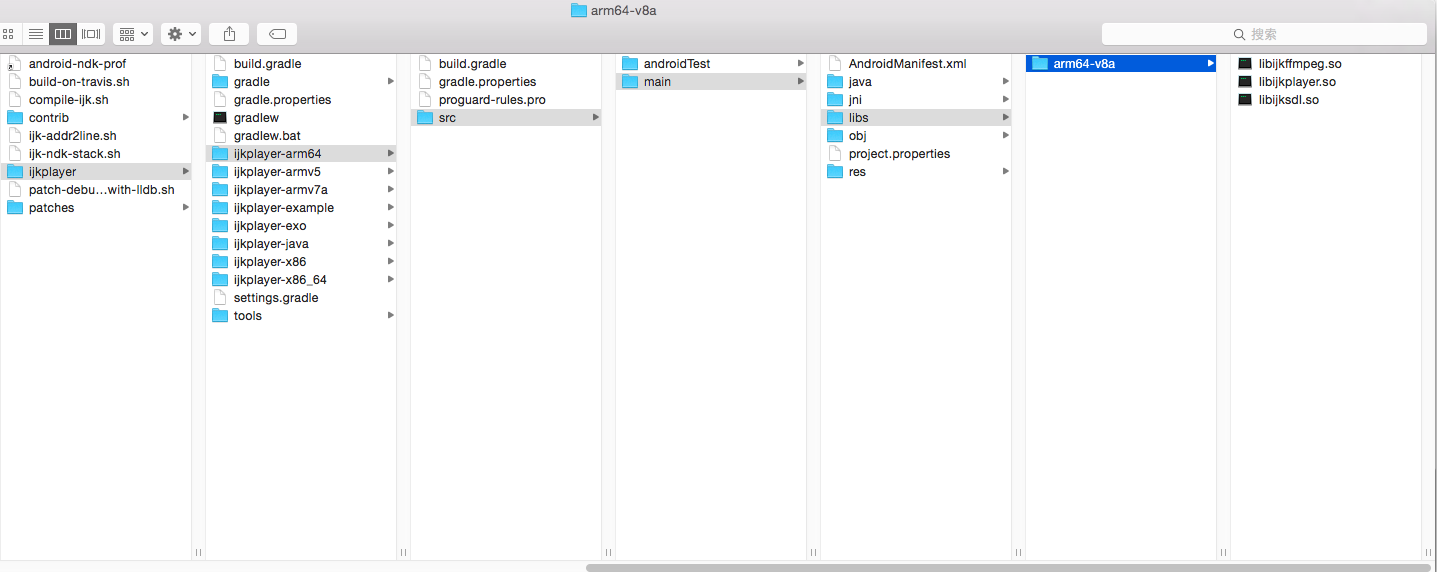Image resolution: width=1437 pixels, height=572 pixels.
Task: Open the tools folder icon
Action: tap(220, 316)
